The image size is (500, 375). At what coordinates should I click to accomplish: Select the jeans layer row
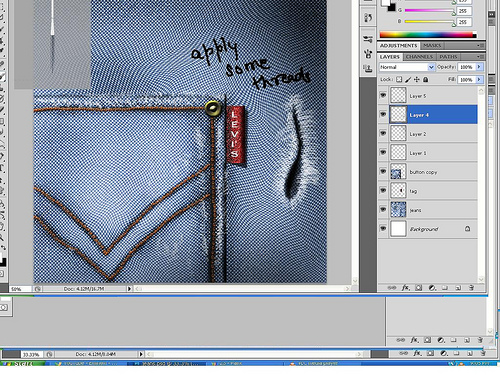(x=428, y=209)
